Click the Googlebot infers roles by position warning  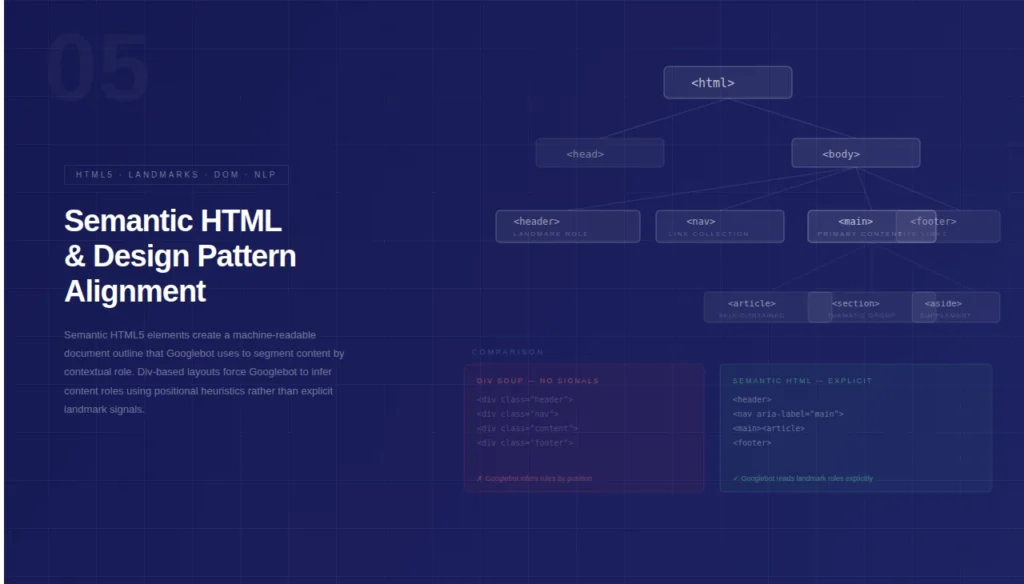click(x=537, y=478)
